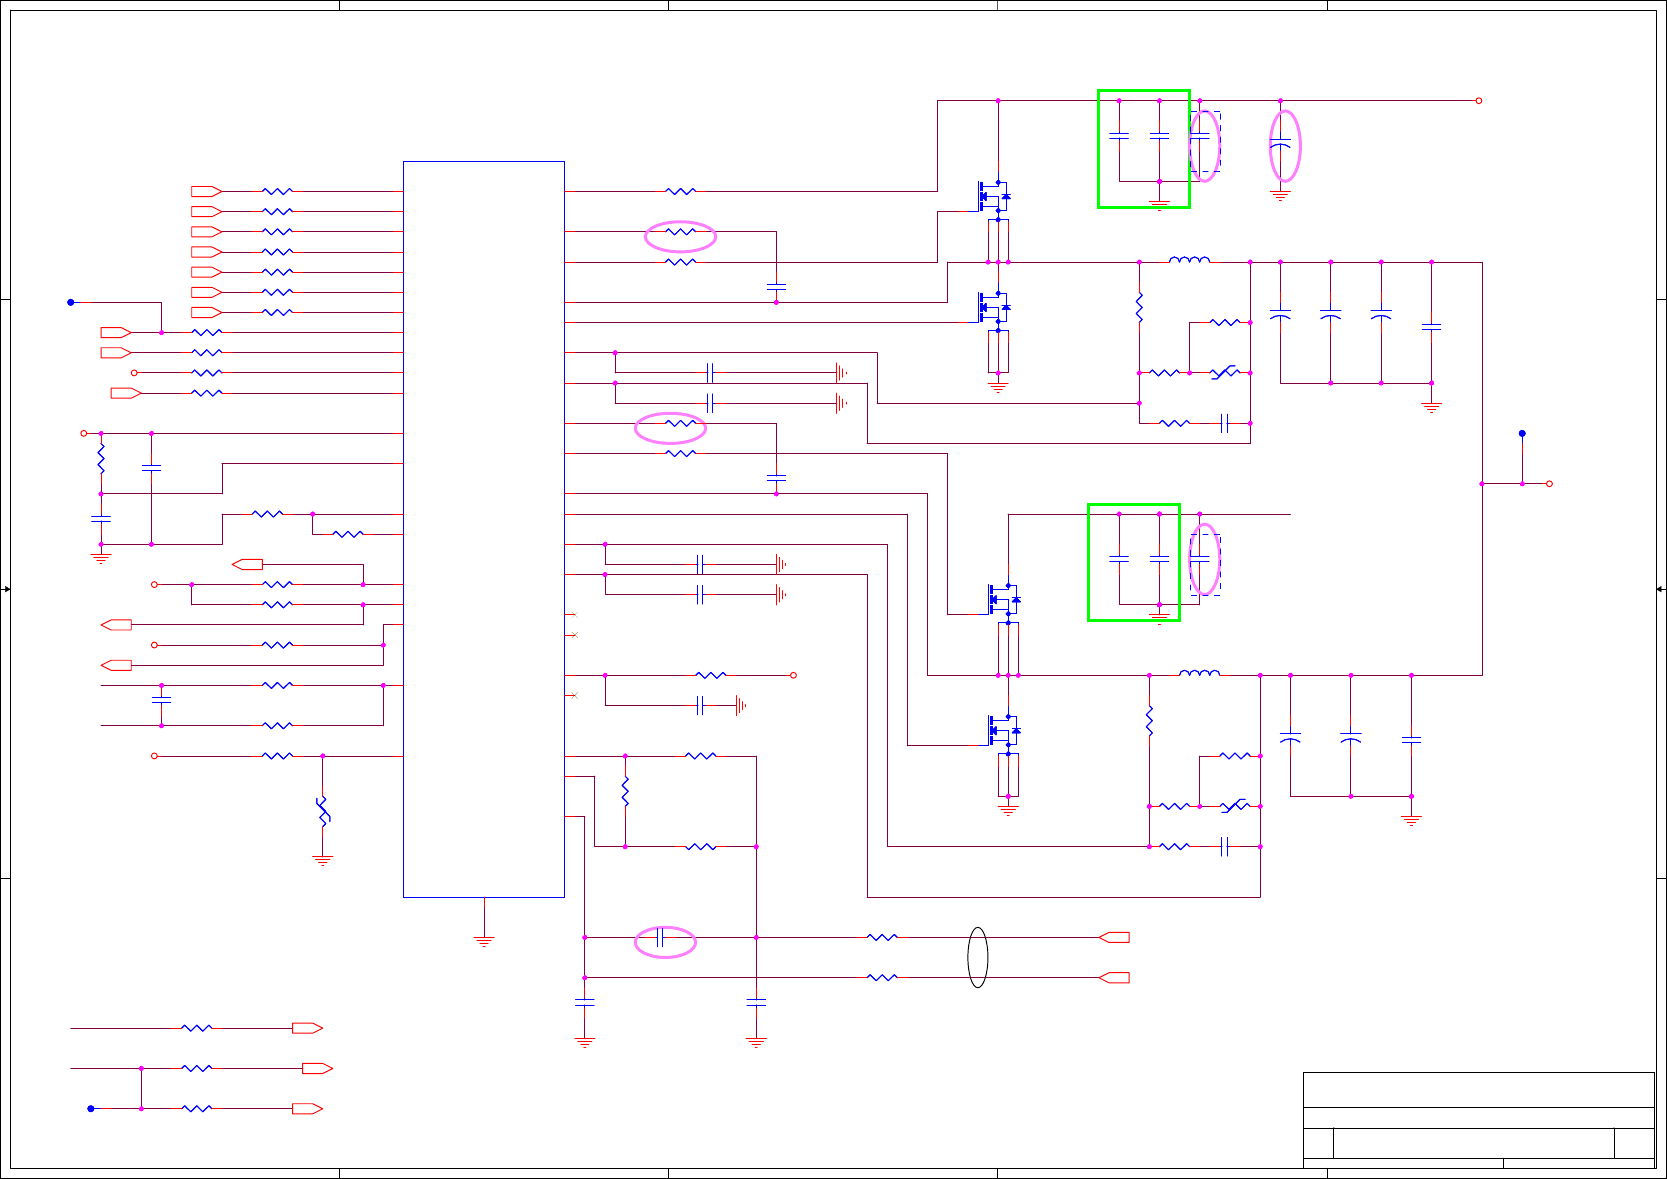Select the lower green-boxed capacitor pair
This screenshot has height=1179, width=1667.
(1134, 563)
